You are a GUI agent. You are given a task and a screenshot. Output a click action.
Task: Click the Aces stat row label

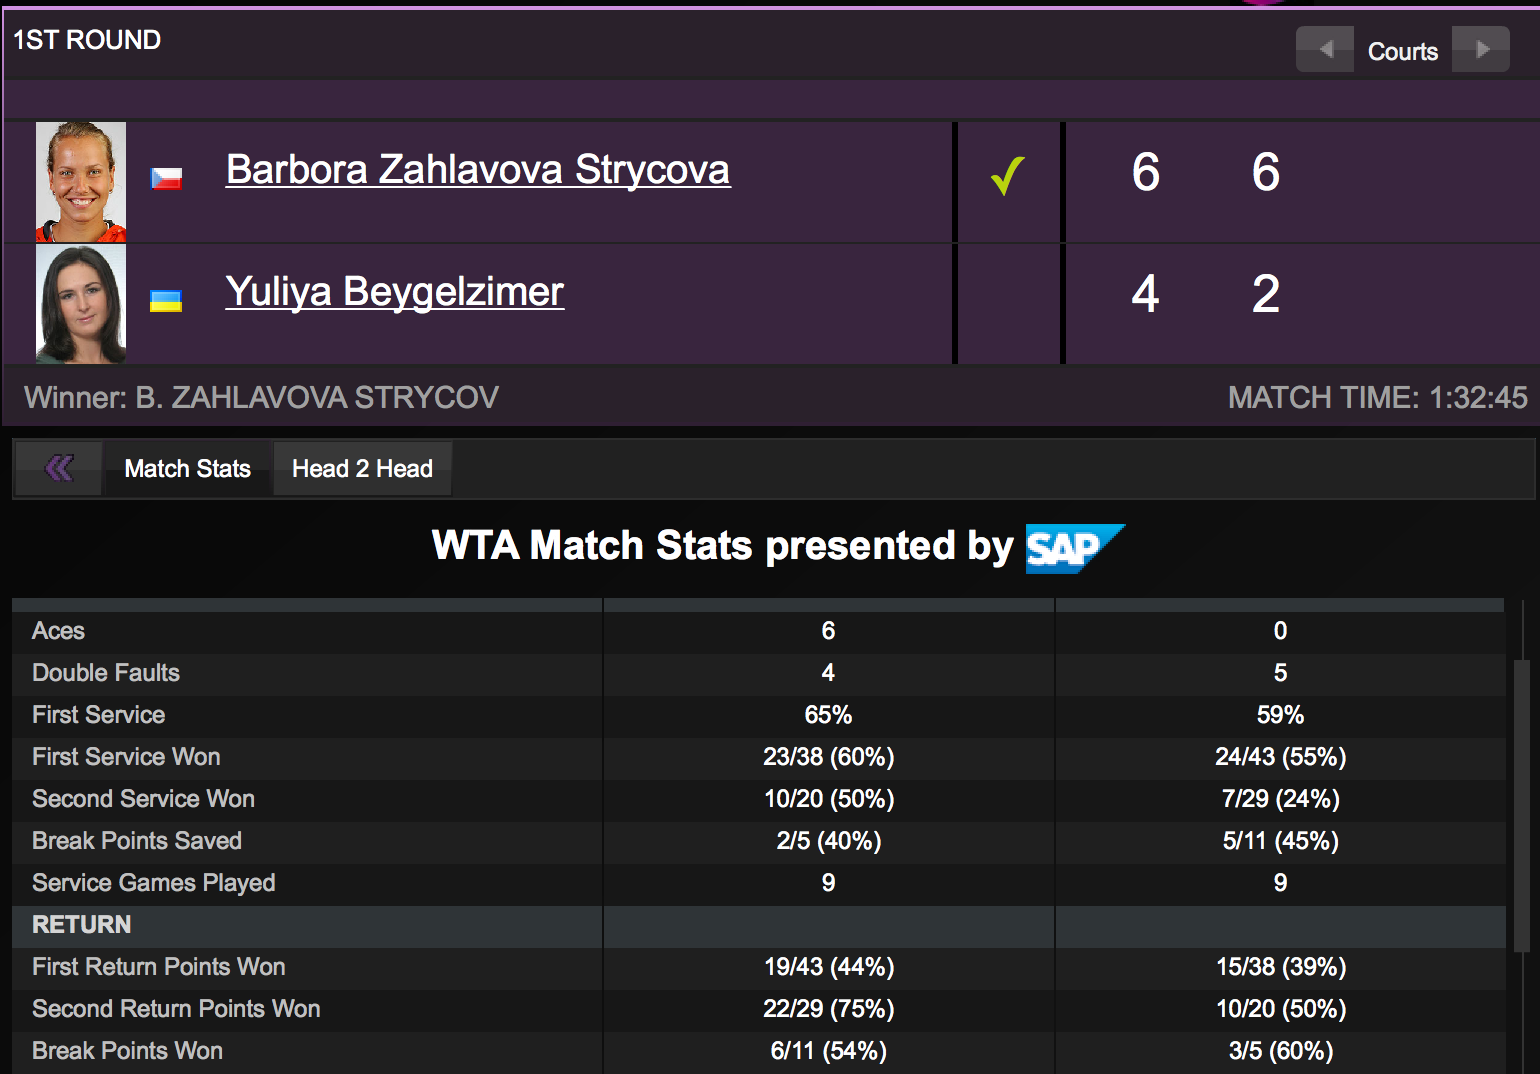(58, 631)
